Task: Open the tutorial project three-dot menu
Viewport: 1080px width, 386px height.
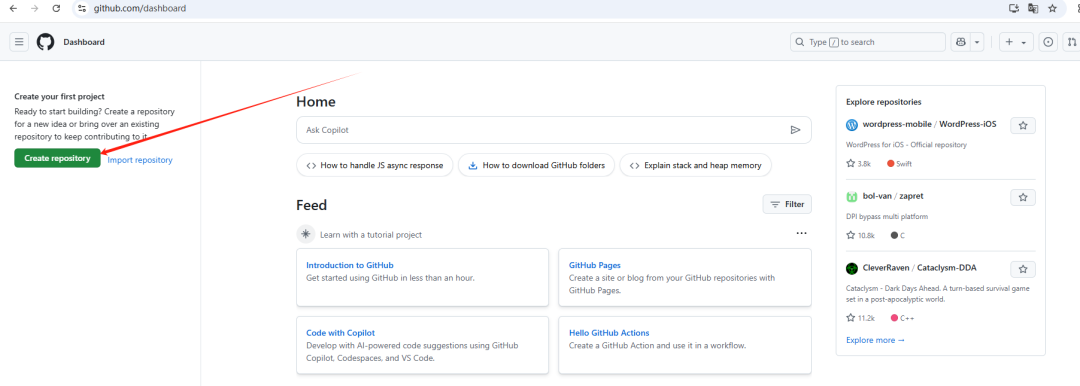Action: [801, 234]
